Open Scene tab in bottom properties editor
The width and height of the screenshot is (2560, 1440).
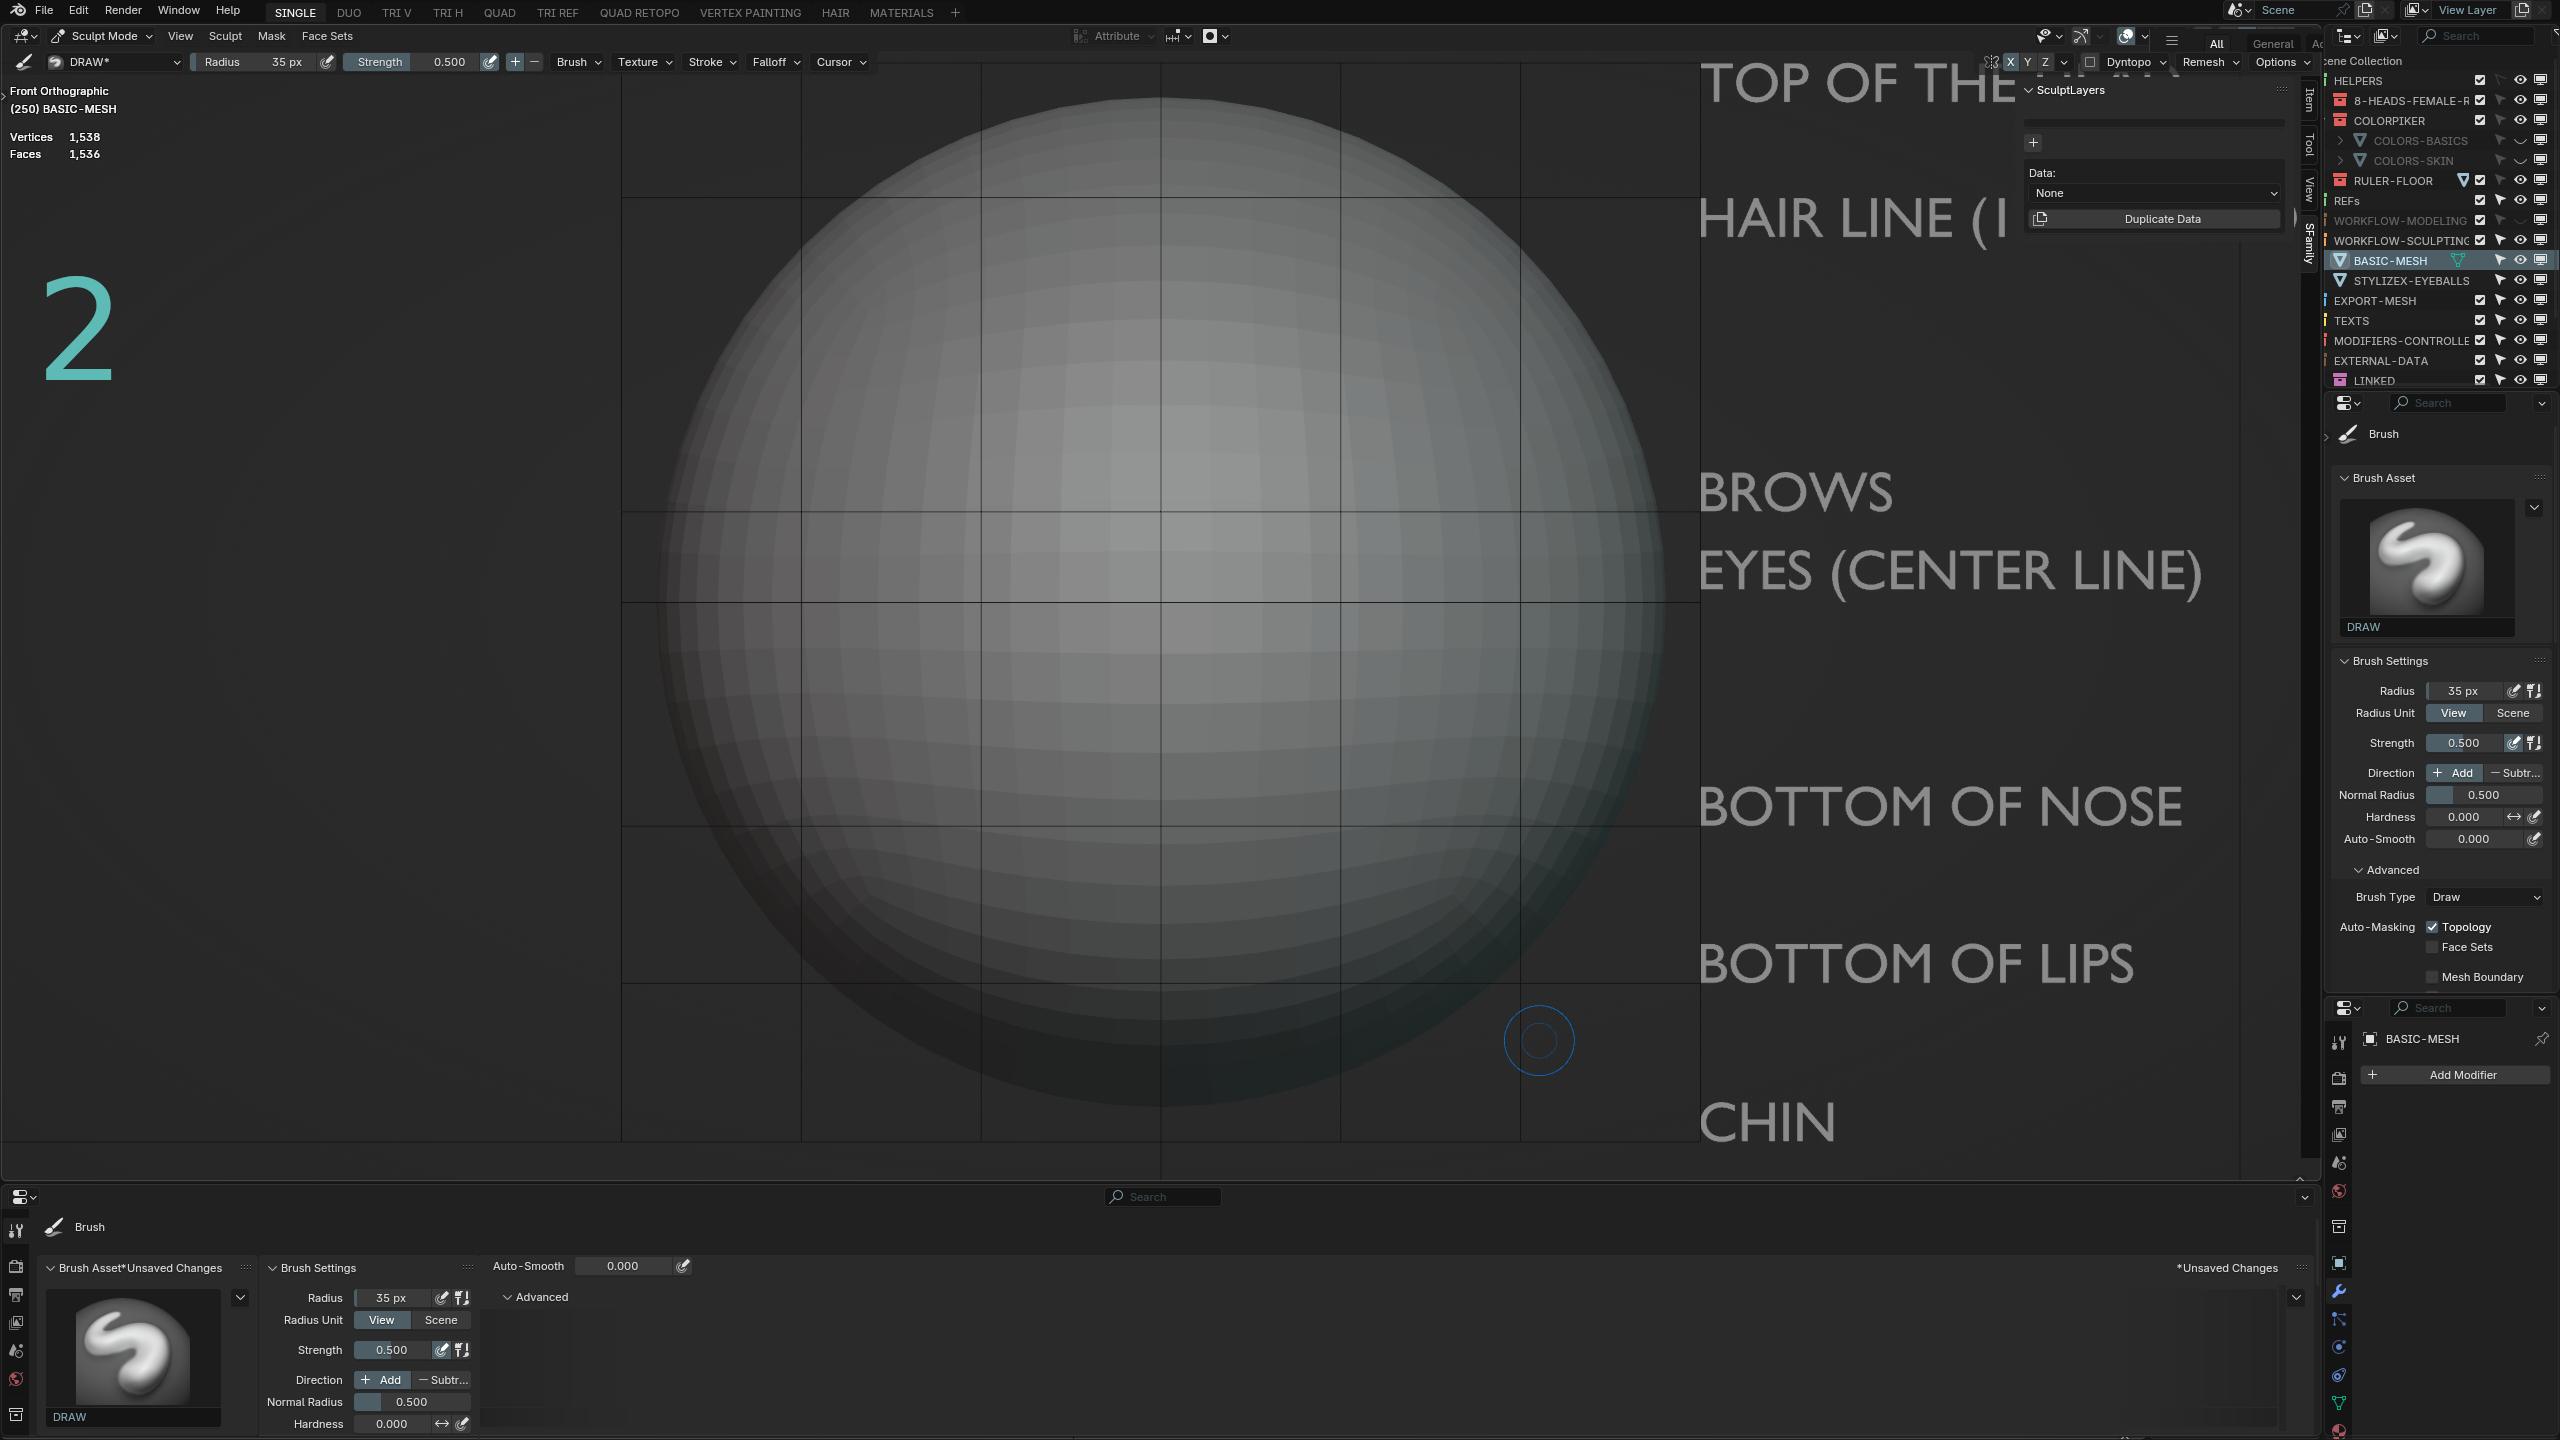pyautogui.click(x=16, y=1351)
